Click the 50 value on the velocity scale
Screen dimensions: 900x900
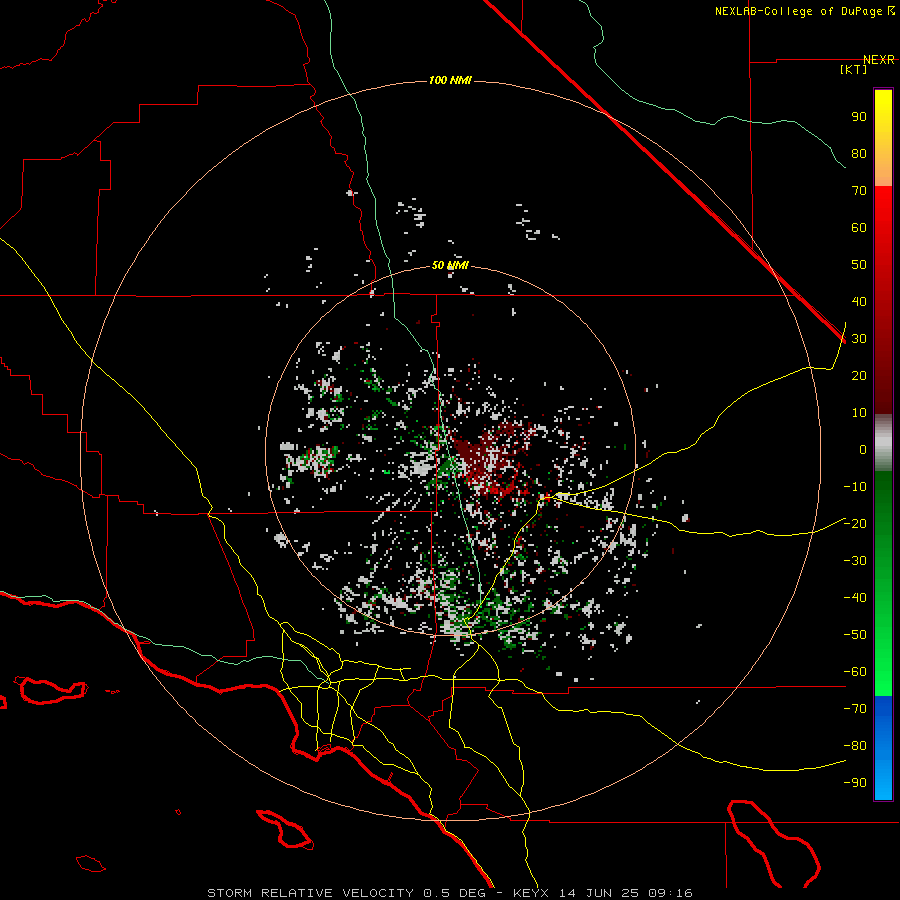[859, 265]
